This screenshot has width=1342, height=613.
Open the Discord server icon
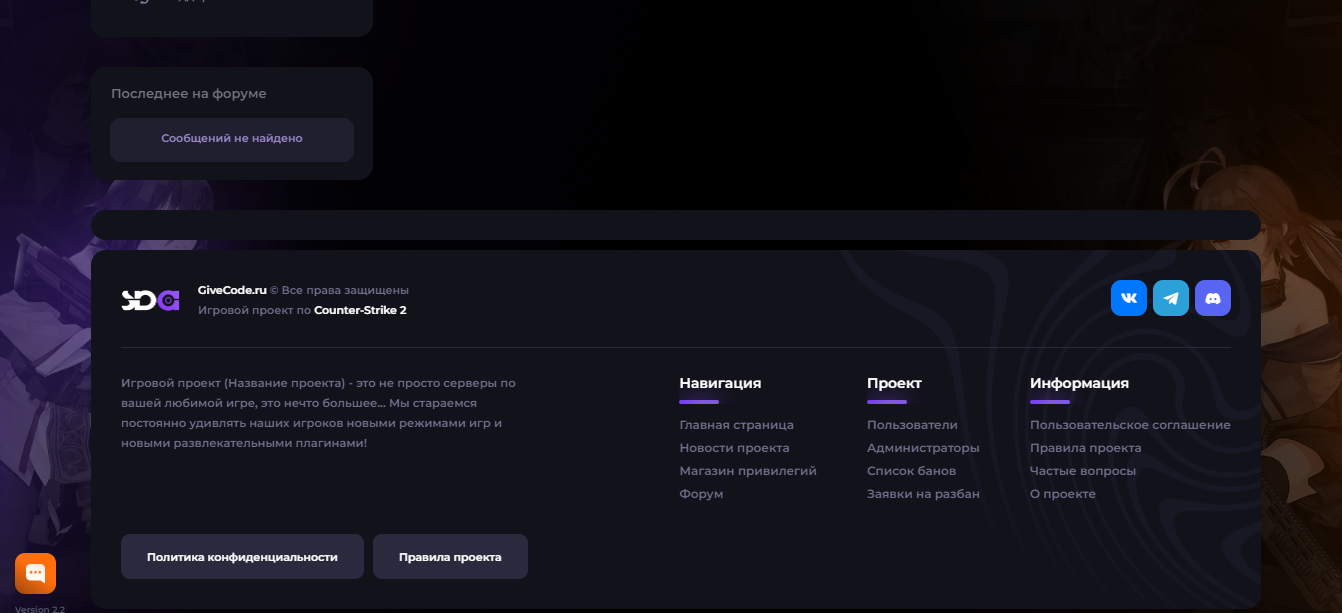(1212, 298)
